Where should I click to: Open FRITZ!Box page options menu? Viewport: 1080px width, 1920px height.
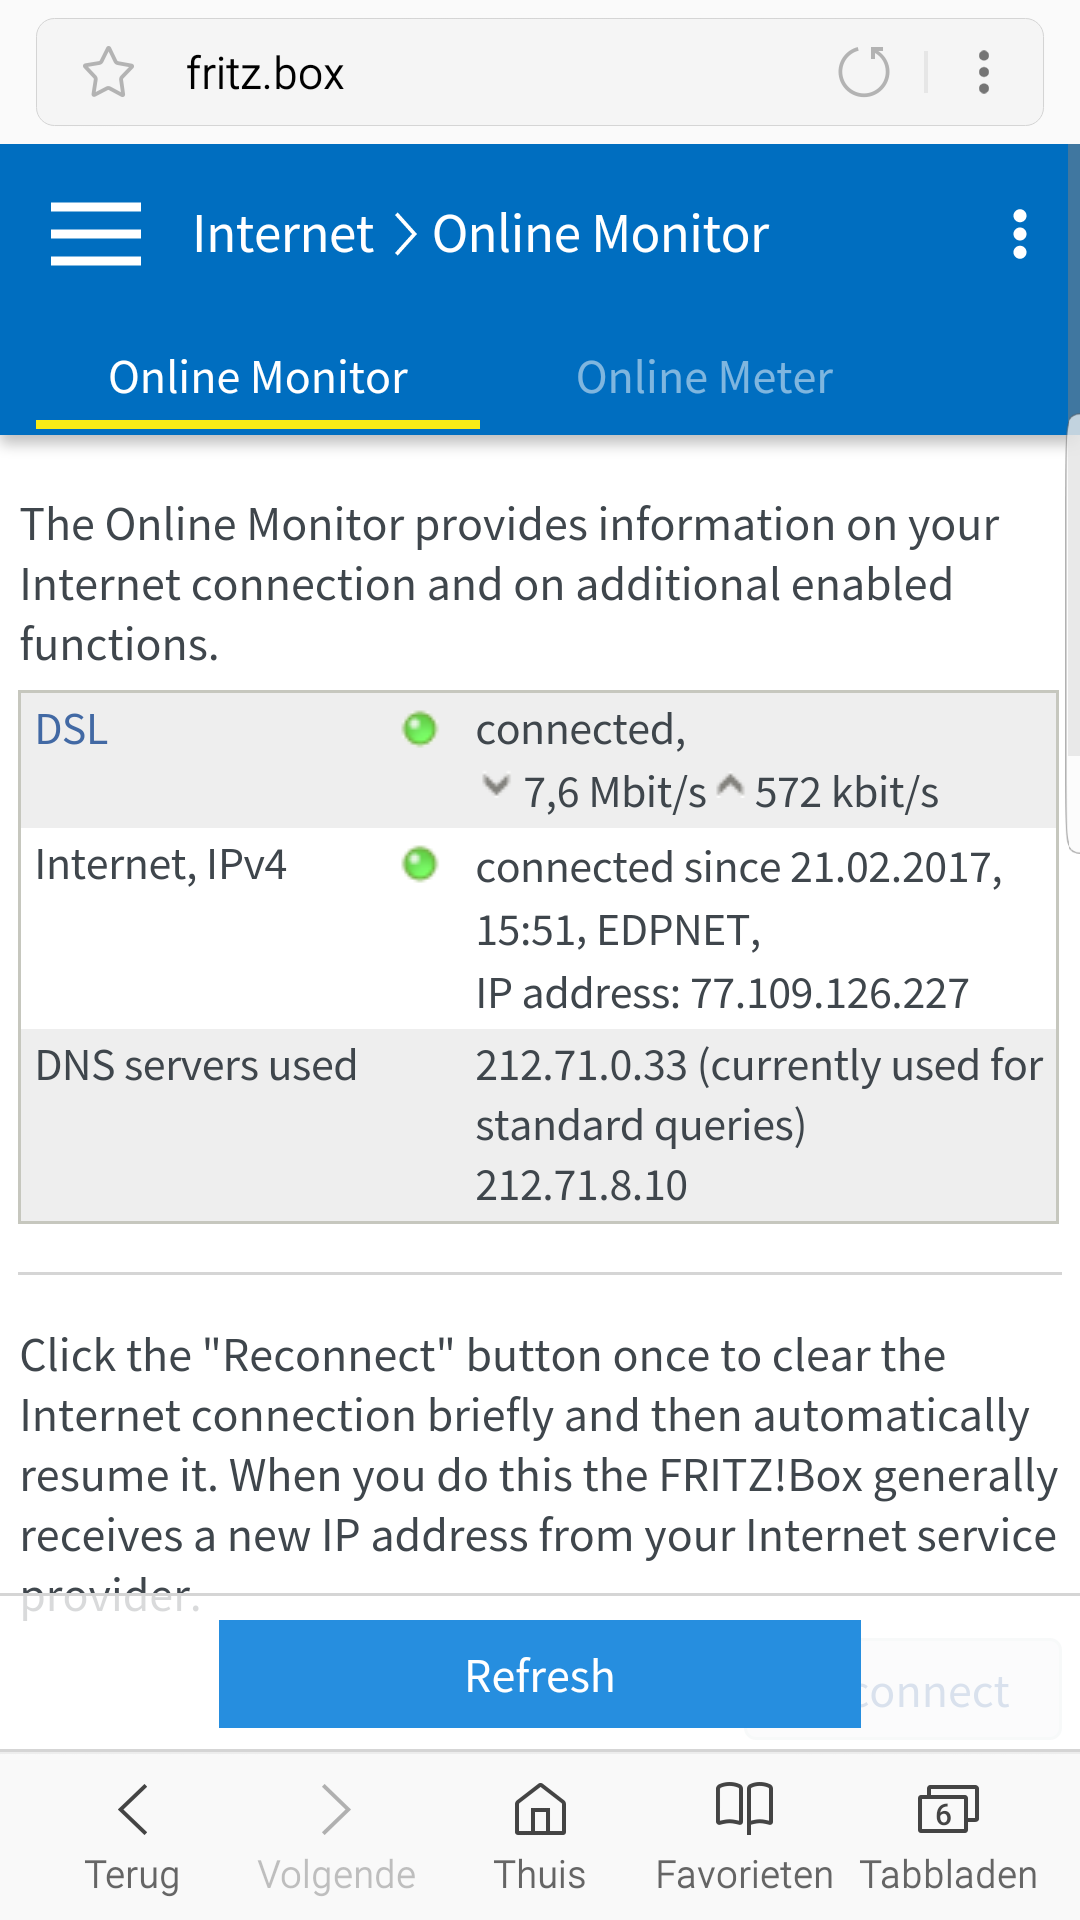click(1019, 234)
